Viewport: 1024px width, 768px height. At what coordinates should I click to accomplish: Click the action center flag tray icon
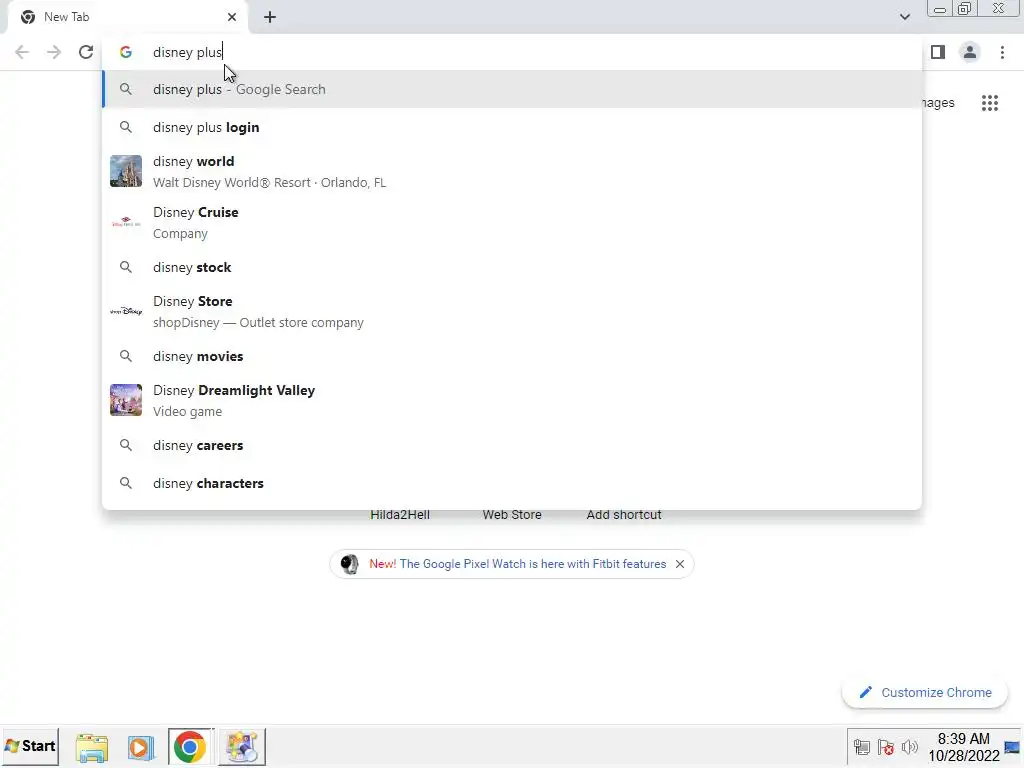[x=886, y=747]
